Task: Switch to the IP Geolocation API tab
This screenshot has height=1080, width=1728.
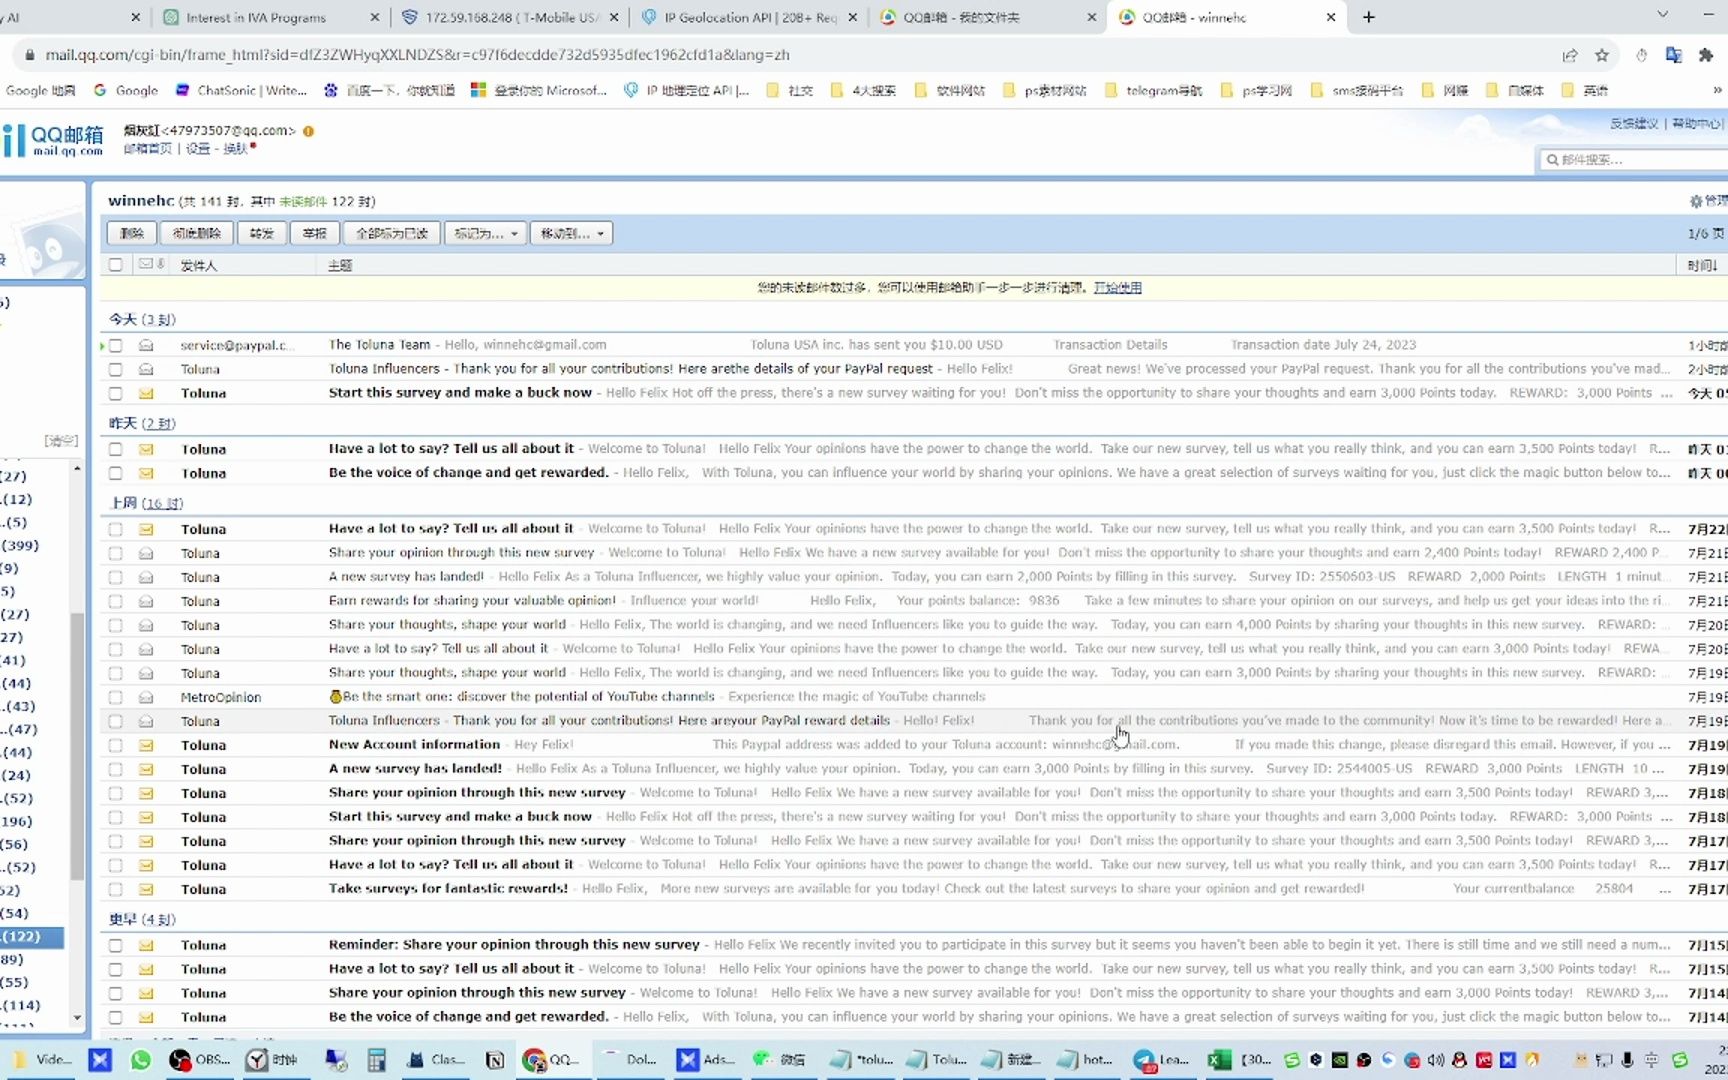Action: tap(748, 17)
